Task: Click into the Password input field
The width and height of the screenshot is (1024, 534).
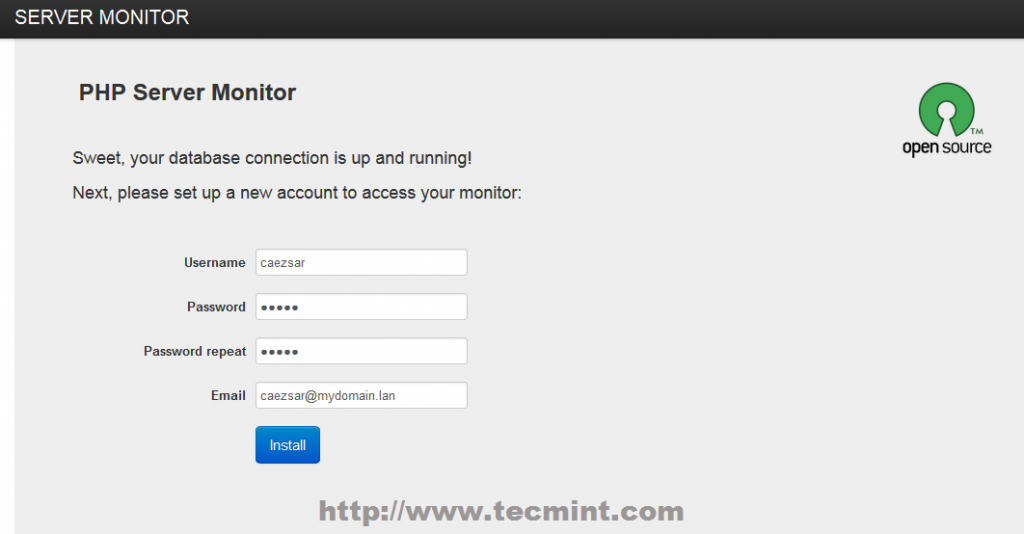Action: click(x=361, y=307)
